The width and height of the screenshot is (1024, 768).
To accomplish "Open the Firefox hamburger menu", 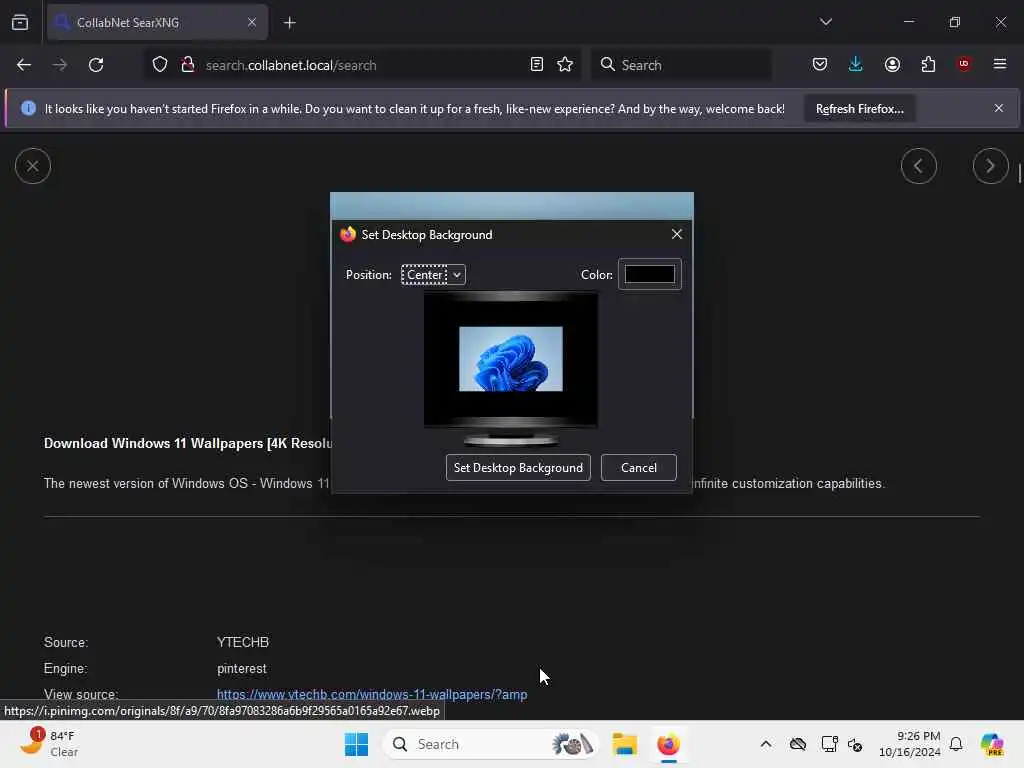I will [x=1000, y=64].
